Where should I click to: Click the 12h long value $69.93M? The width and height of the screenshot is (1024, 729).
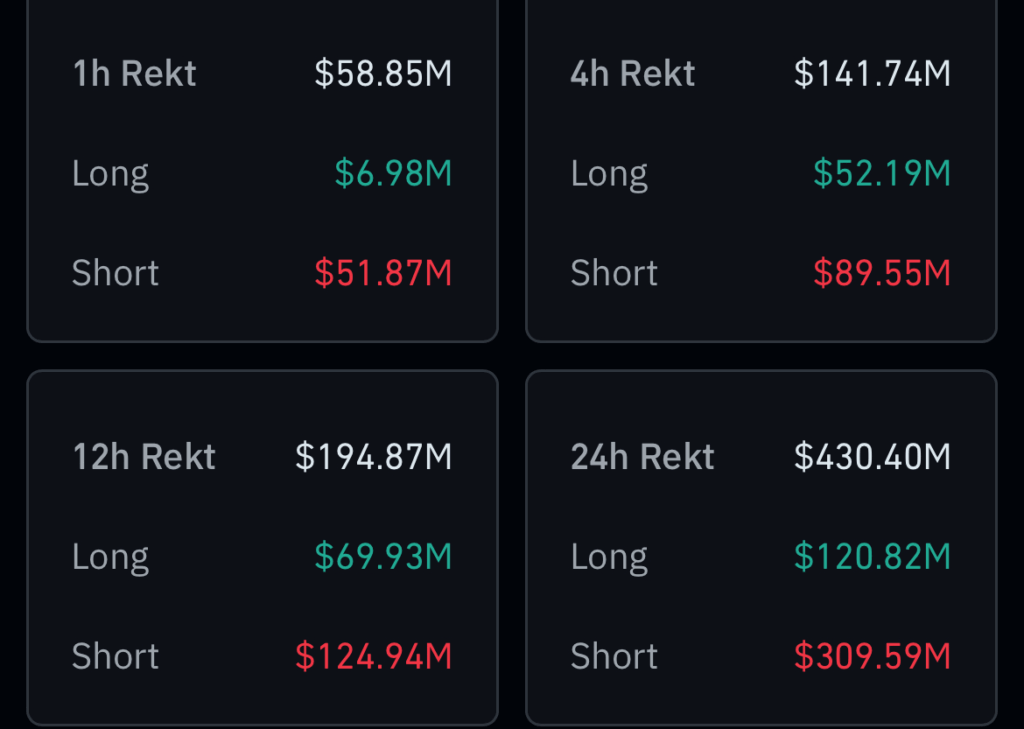click(383, 557)
